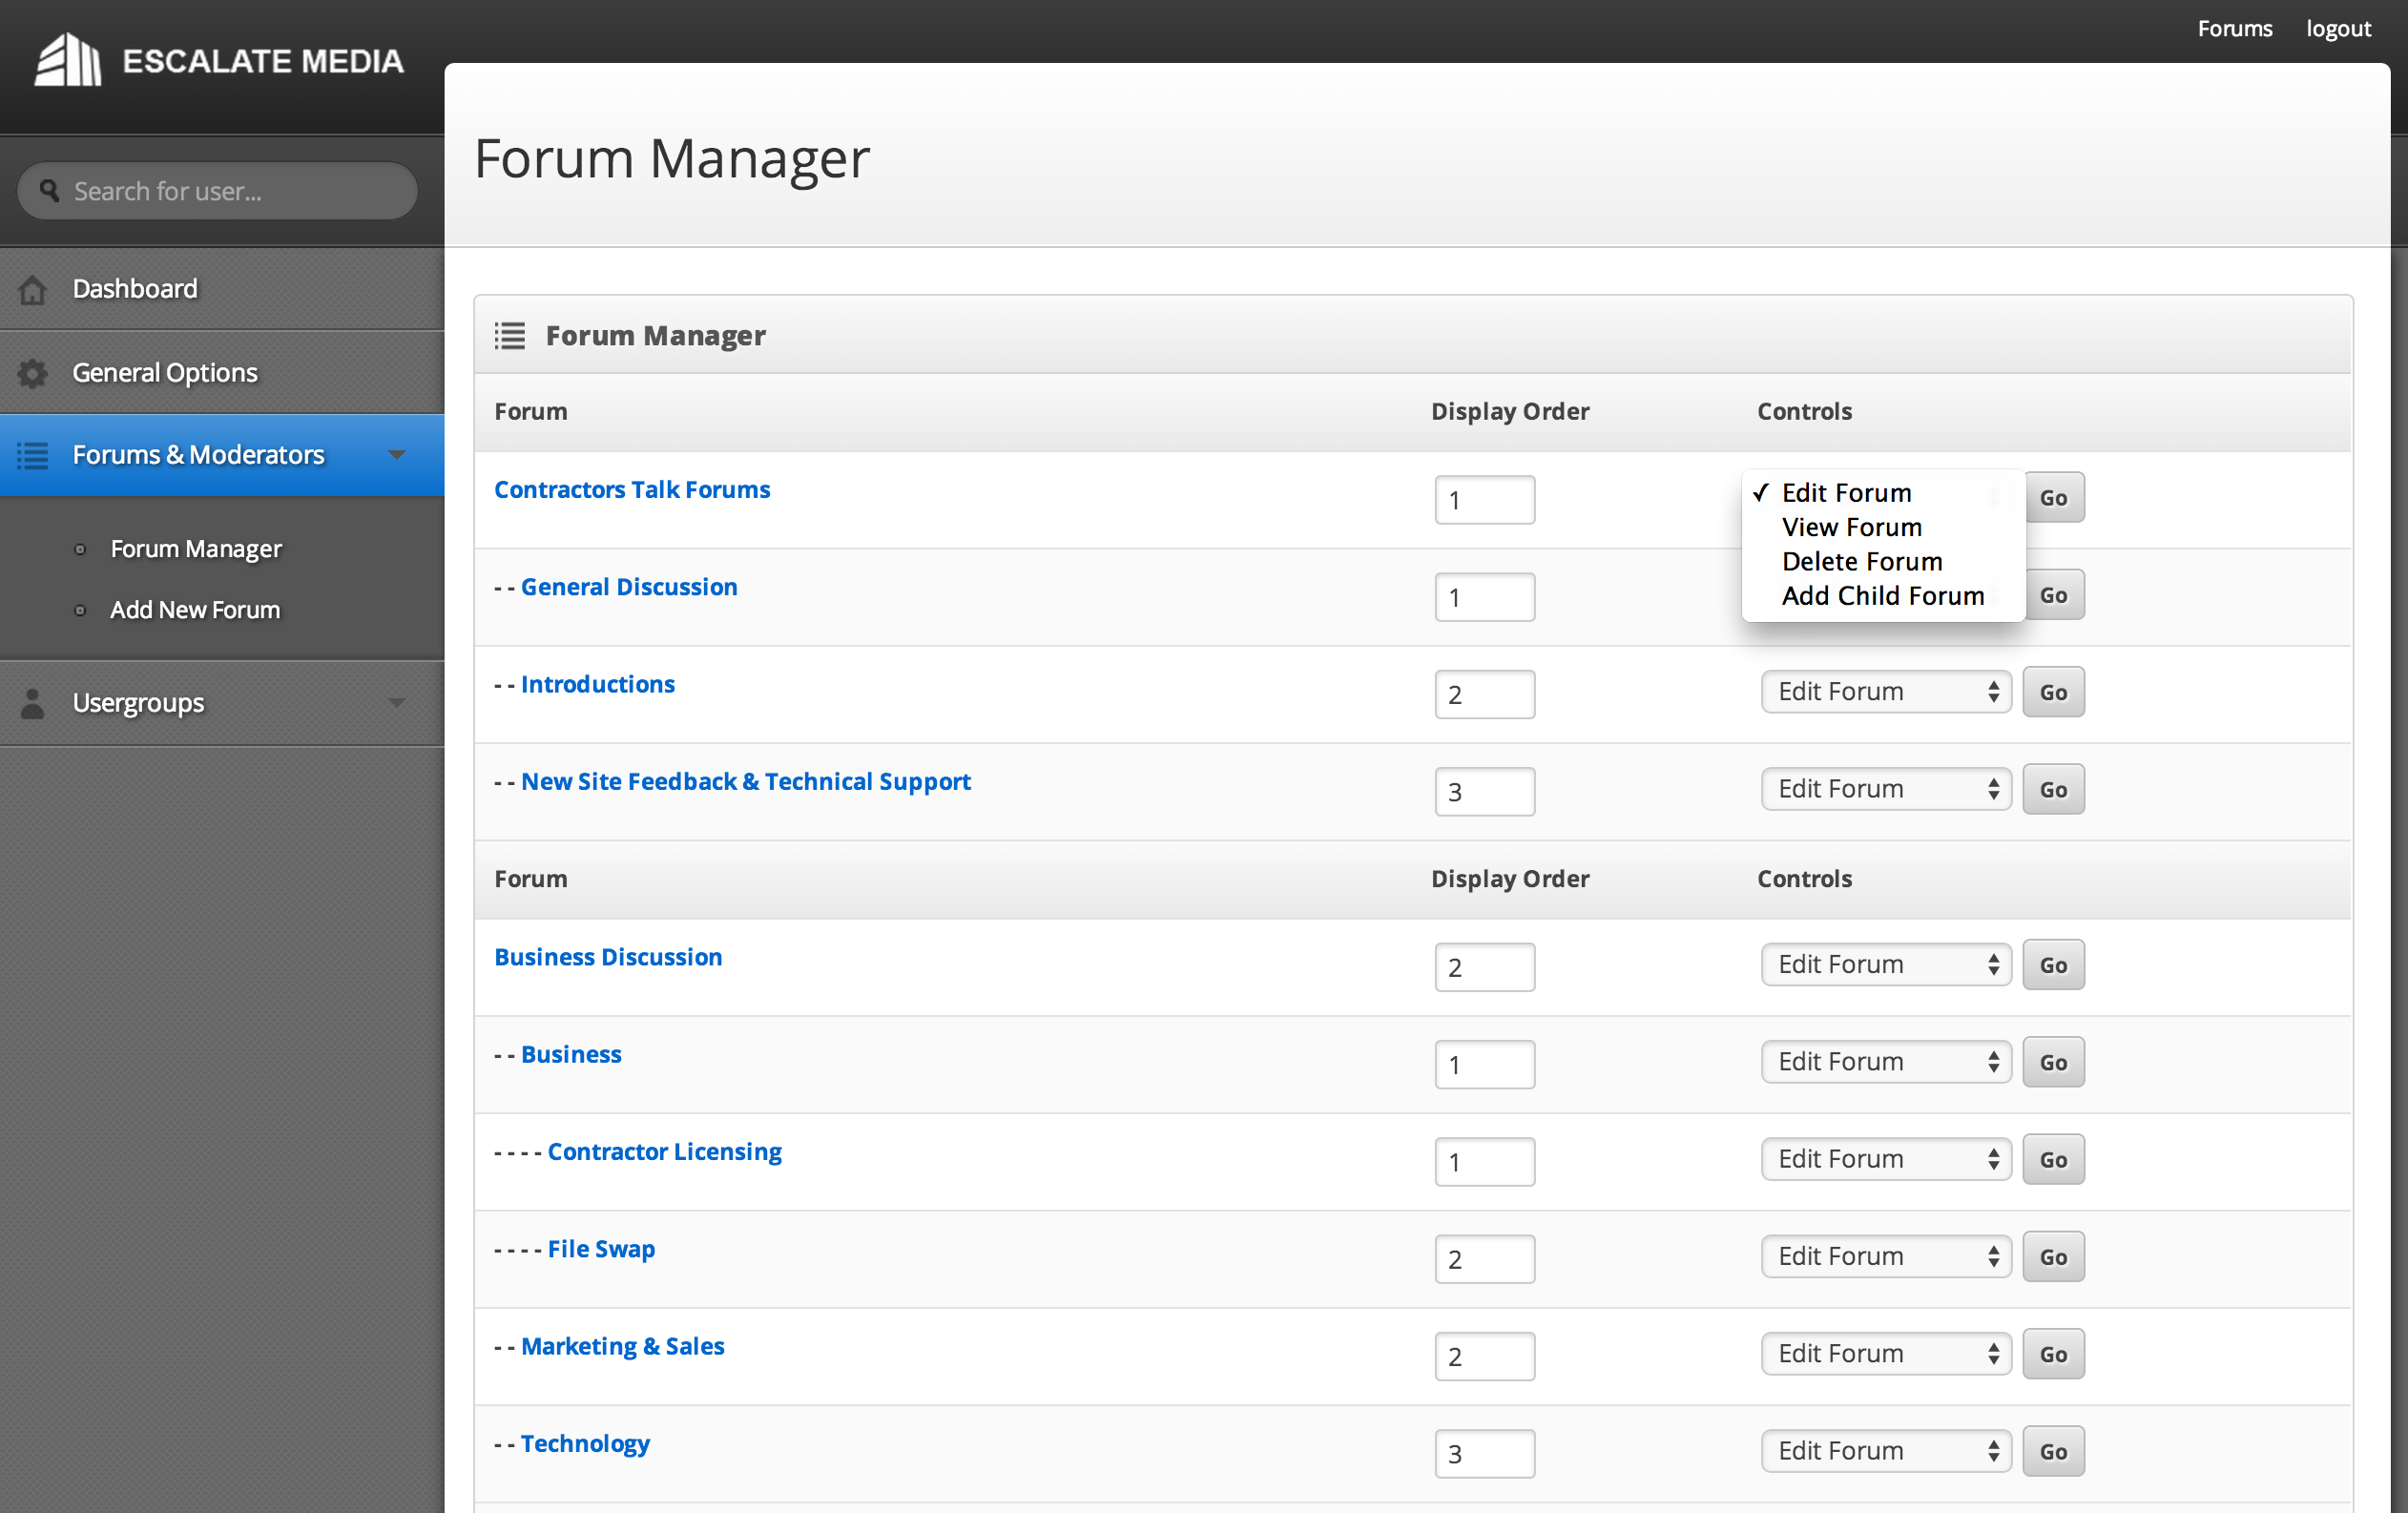Click the General Options gear icon
Image resolution: width=2408 pixels, height=1513 pixels.
[33, 373]
